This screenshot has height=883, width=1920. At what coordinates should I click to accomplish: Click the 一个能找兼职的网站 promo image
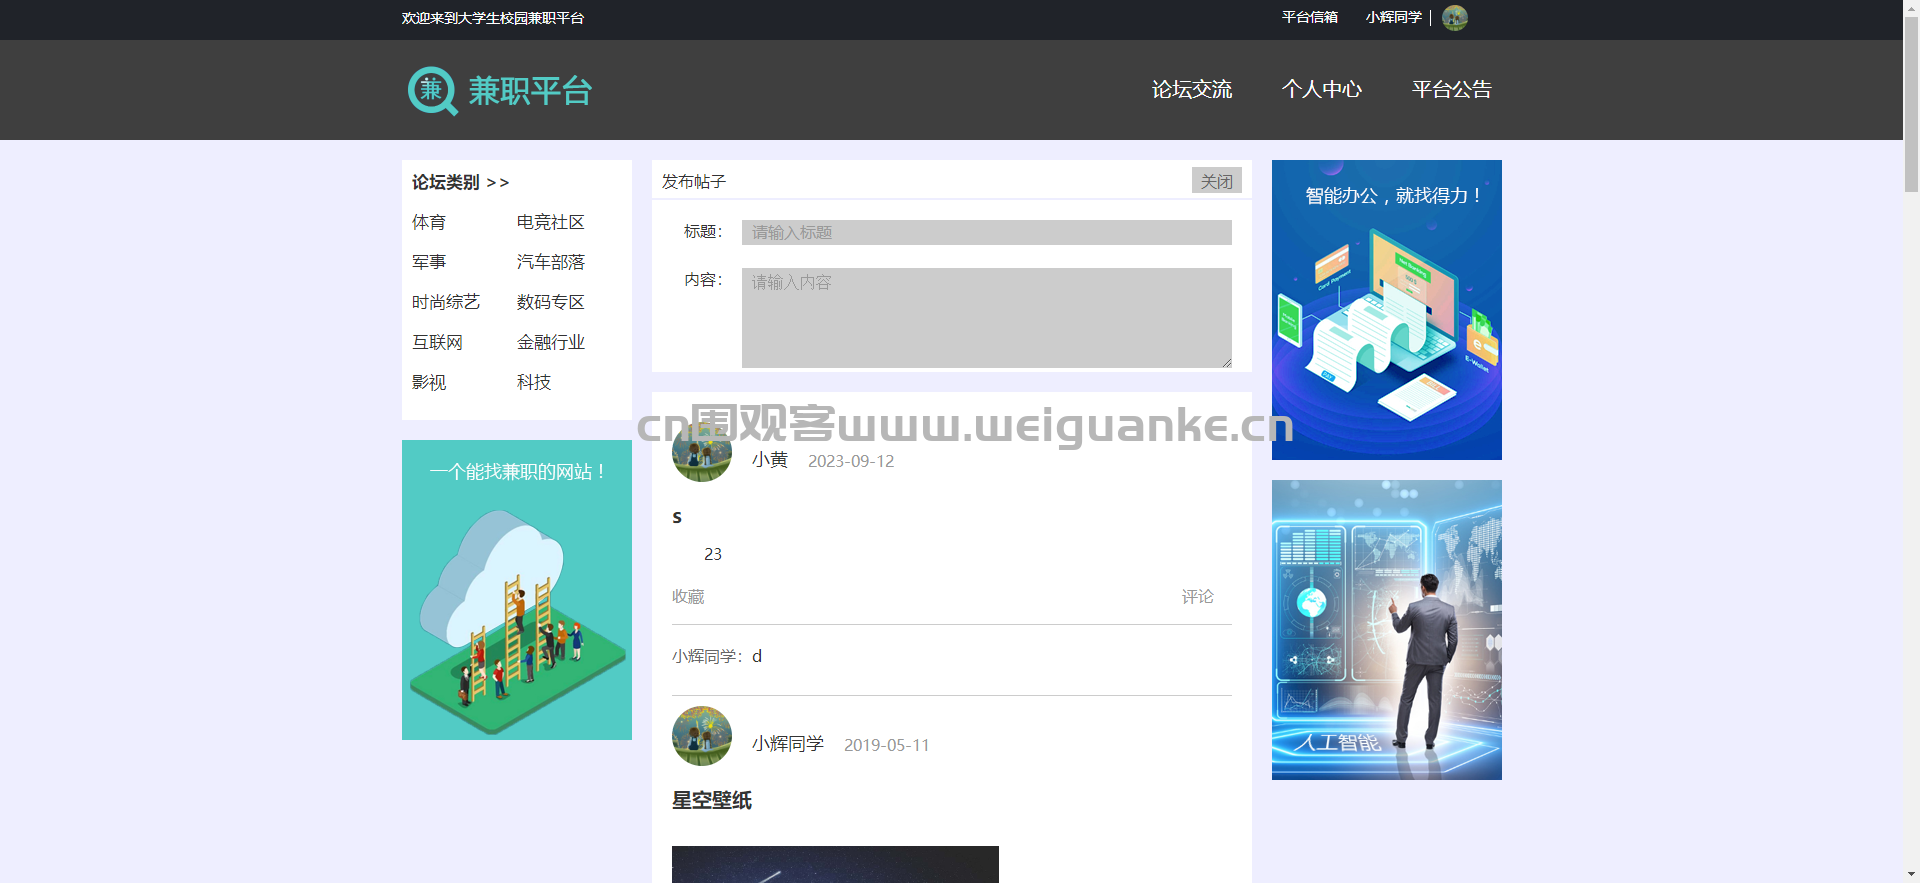[x=517, y=590]
